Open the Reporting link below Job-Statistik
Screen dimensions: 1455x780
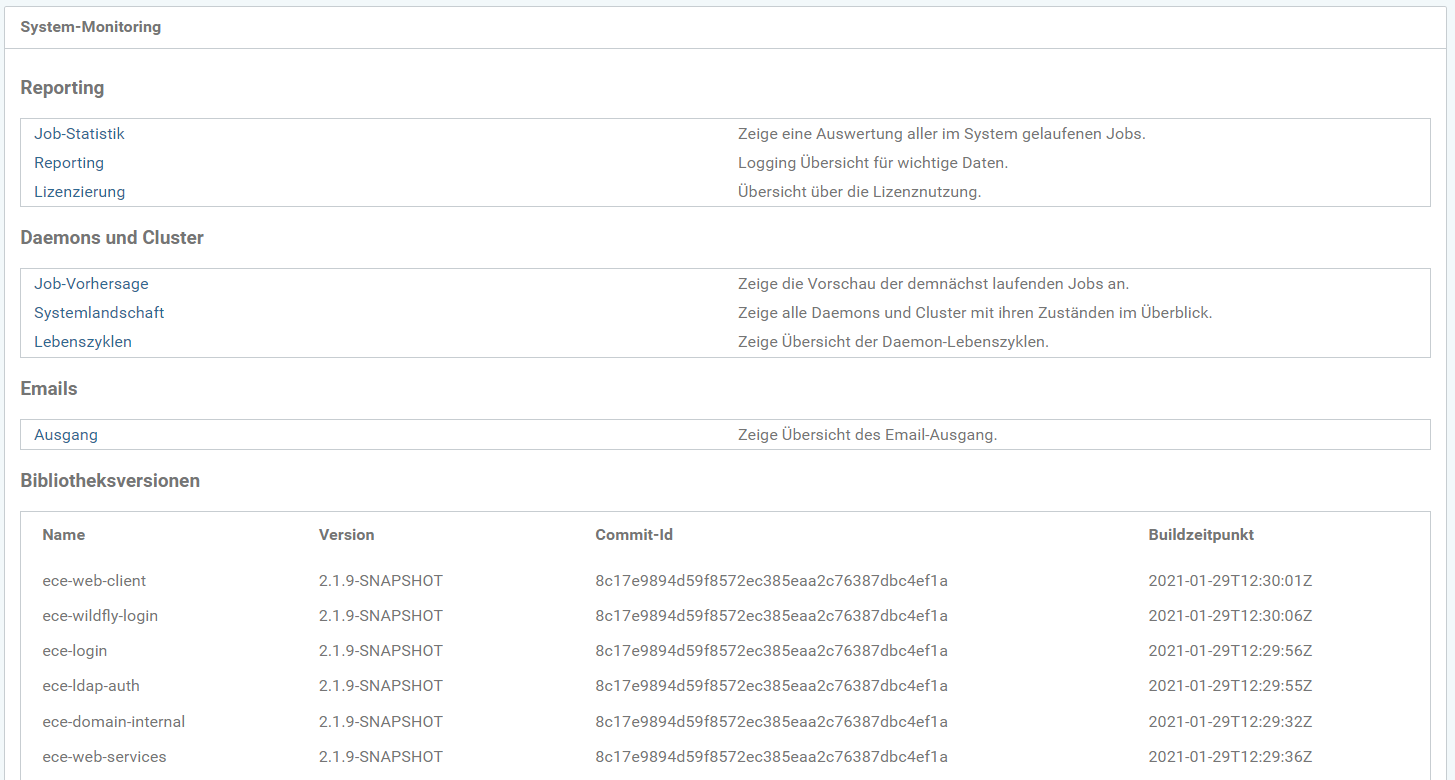coord(69,163)
